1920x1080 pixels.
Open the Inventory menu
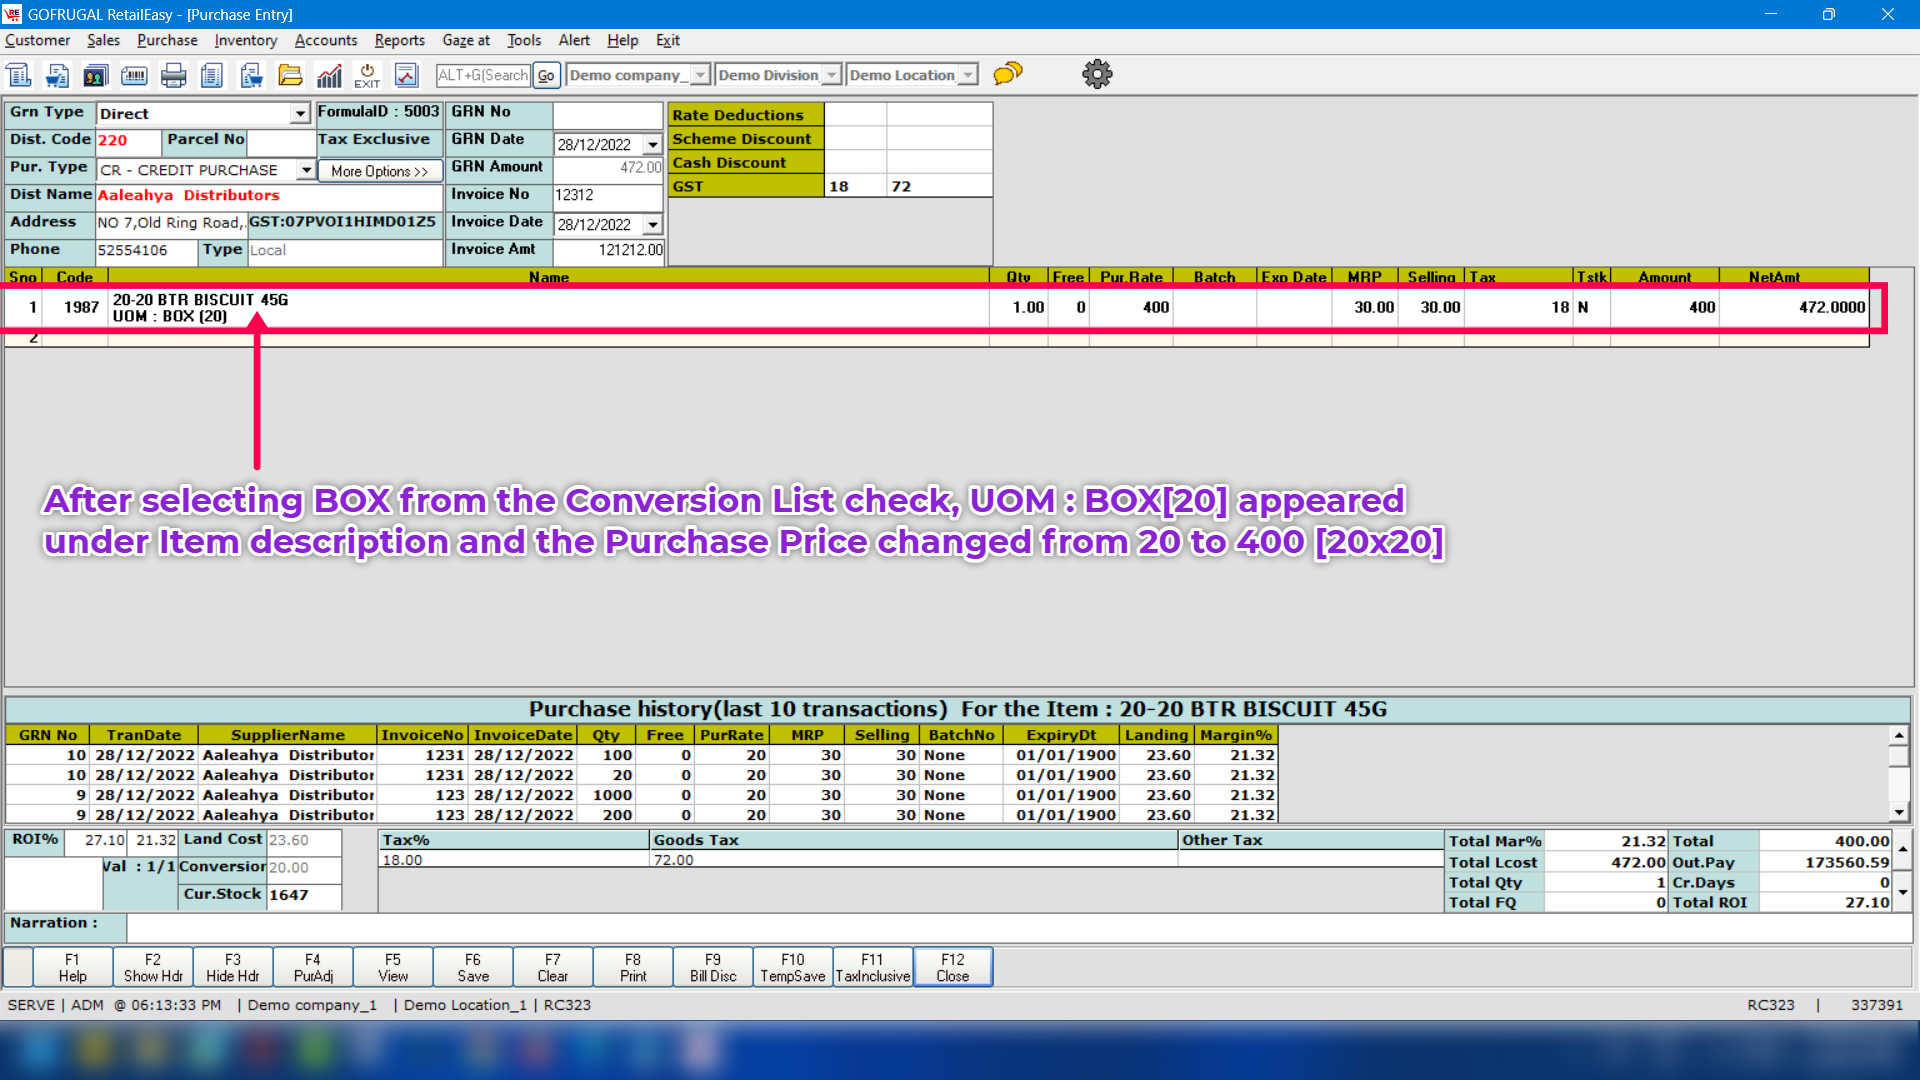click(x=245, y=40)
